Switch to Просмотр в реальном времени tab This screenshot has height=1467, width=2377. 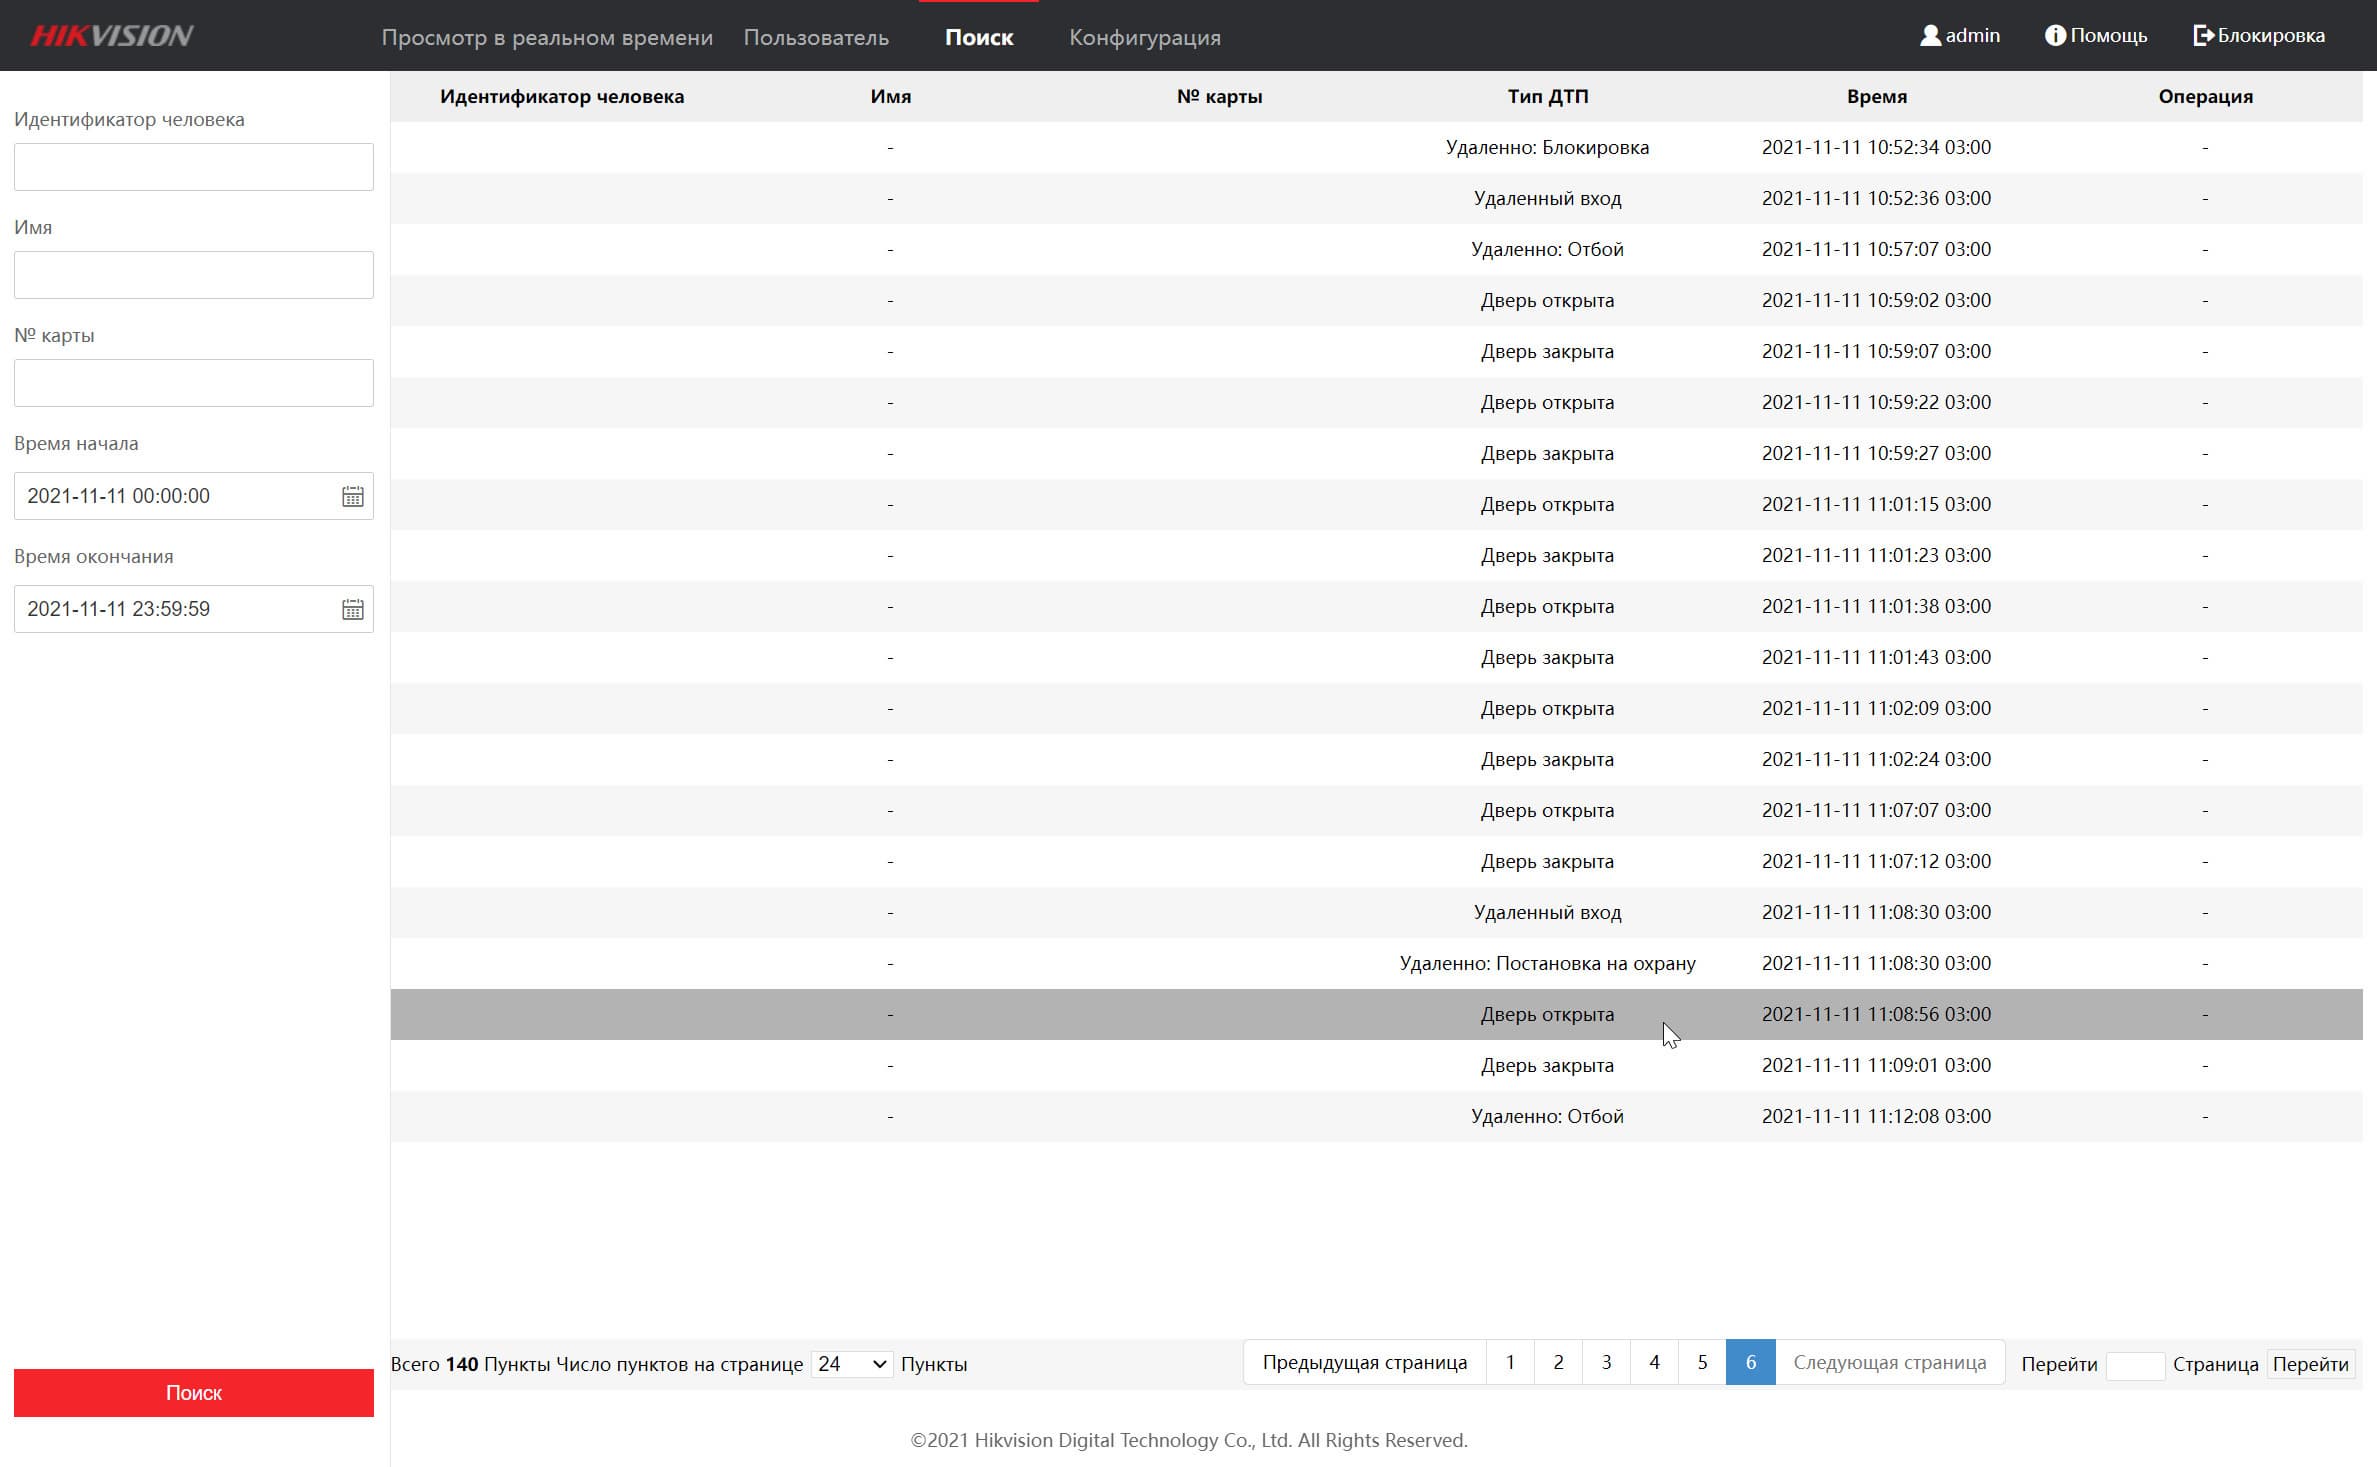[x=547, y=38]
